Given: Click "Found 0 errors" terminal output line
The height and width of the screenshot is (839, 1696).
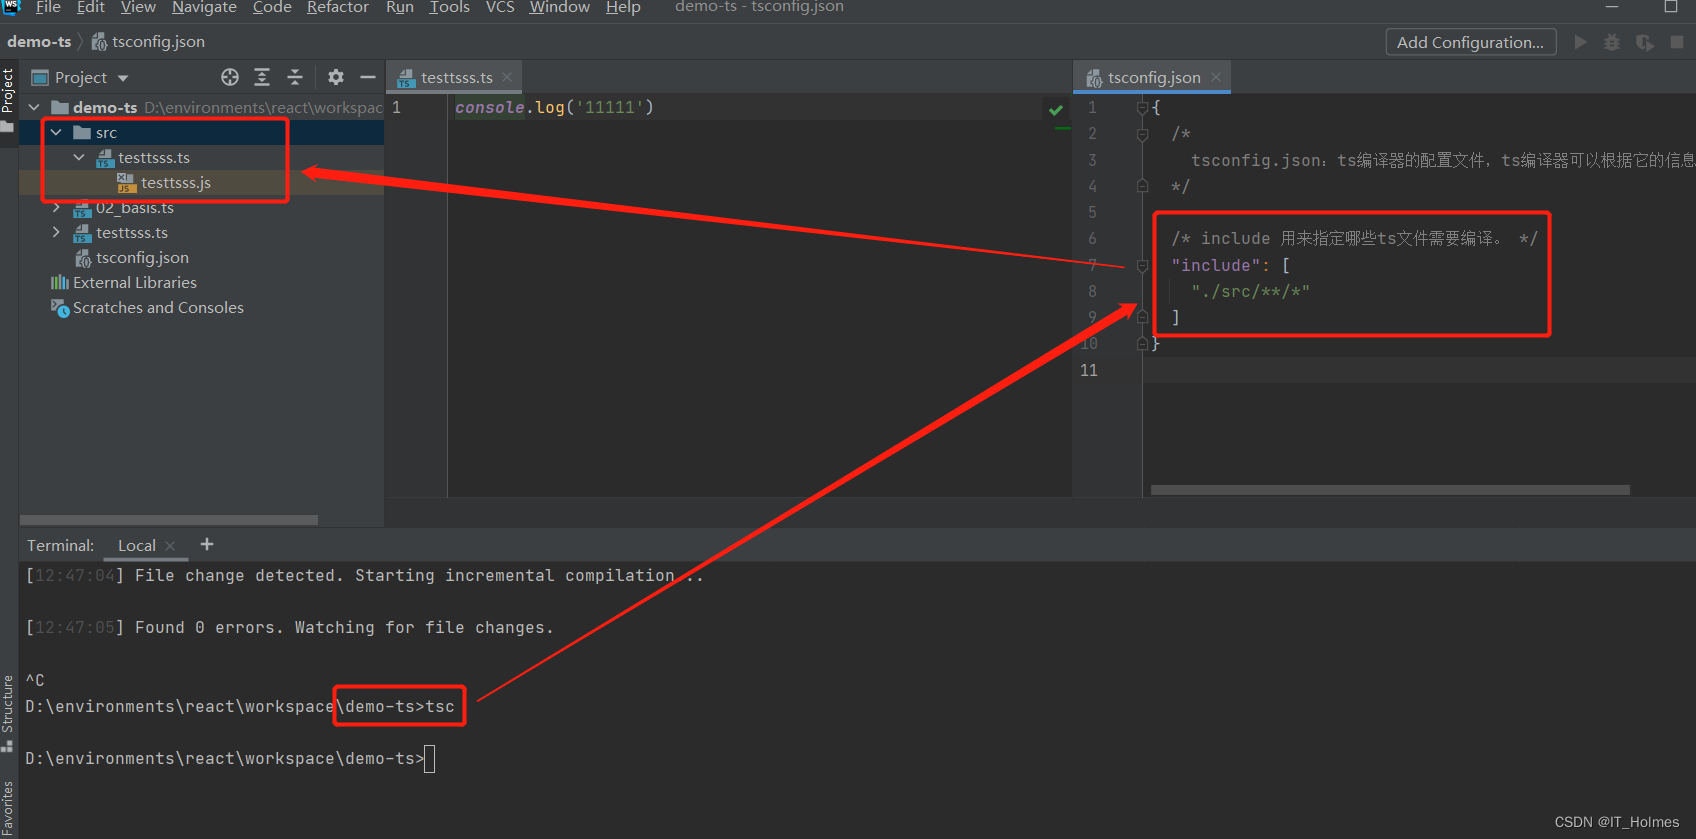Looking at the screenshot, I should (x=289, y=627).
